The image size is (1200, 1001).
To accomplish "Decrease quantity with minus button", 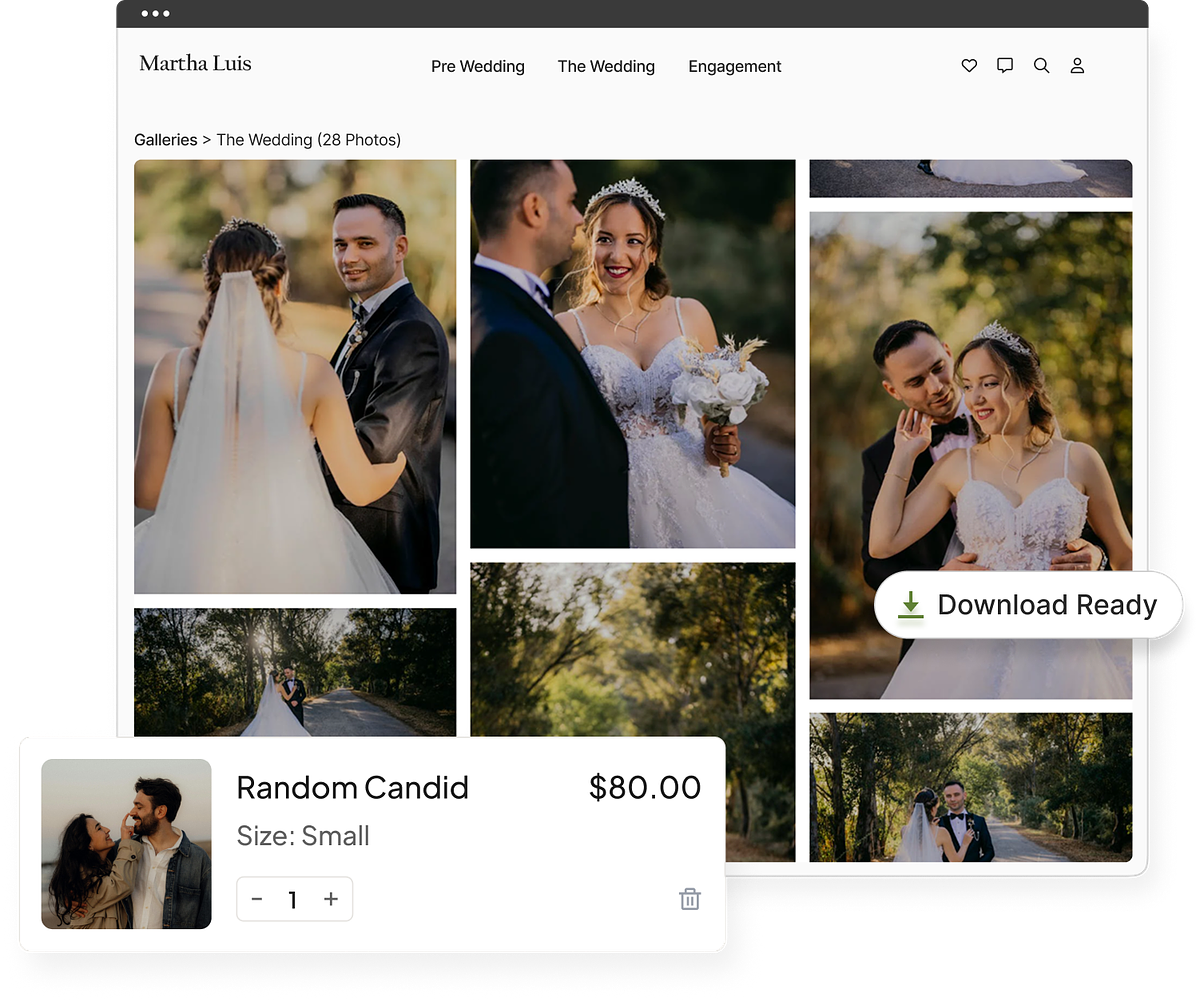I will (x=257, y=899).
